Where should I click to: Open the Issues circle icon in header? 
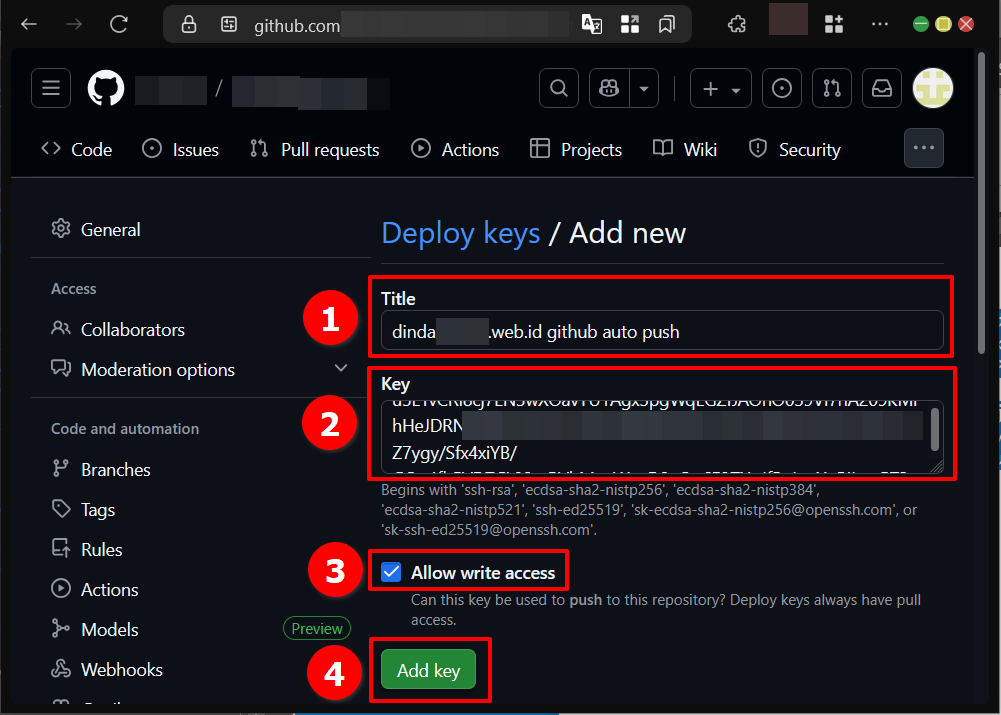782,88
